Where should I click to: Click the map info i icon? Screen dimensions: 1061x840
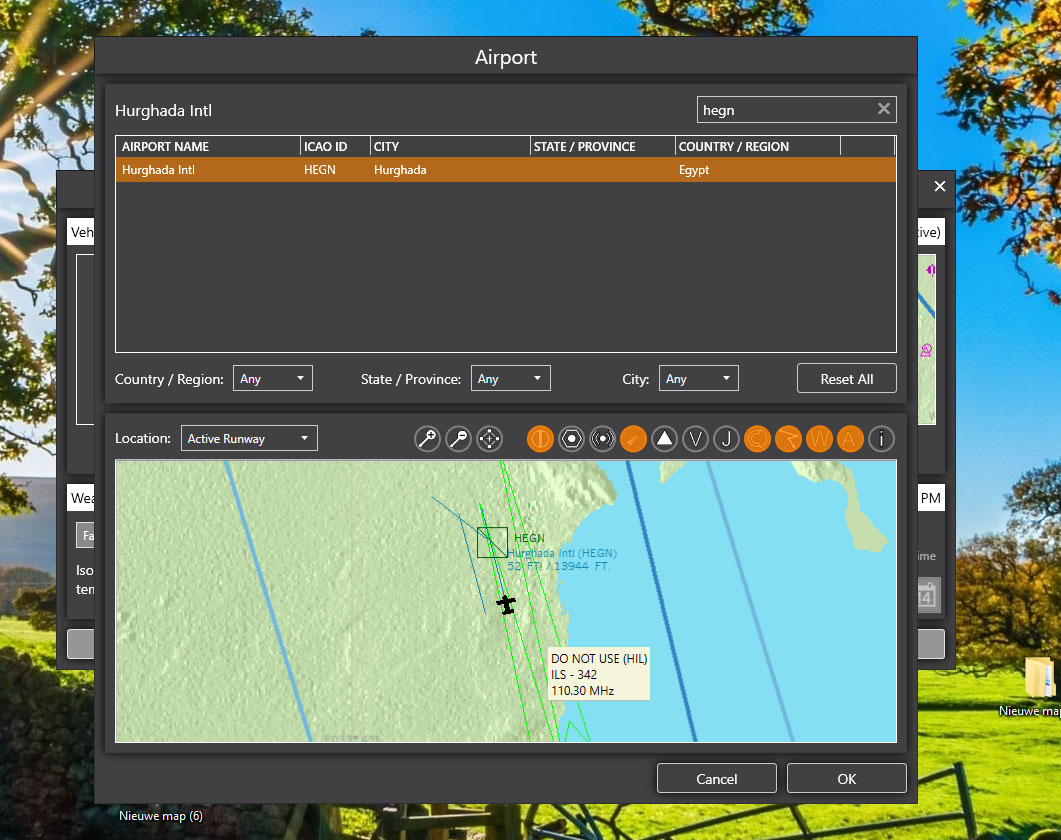pos(881,439)
